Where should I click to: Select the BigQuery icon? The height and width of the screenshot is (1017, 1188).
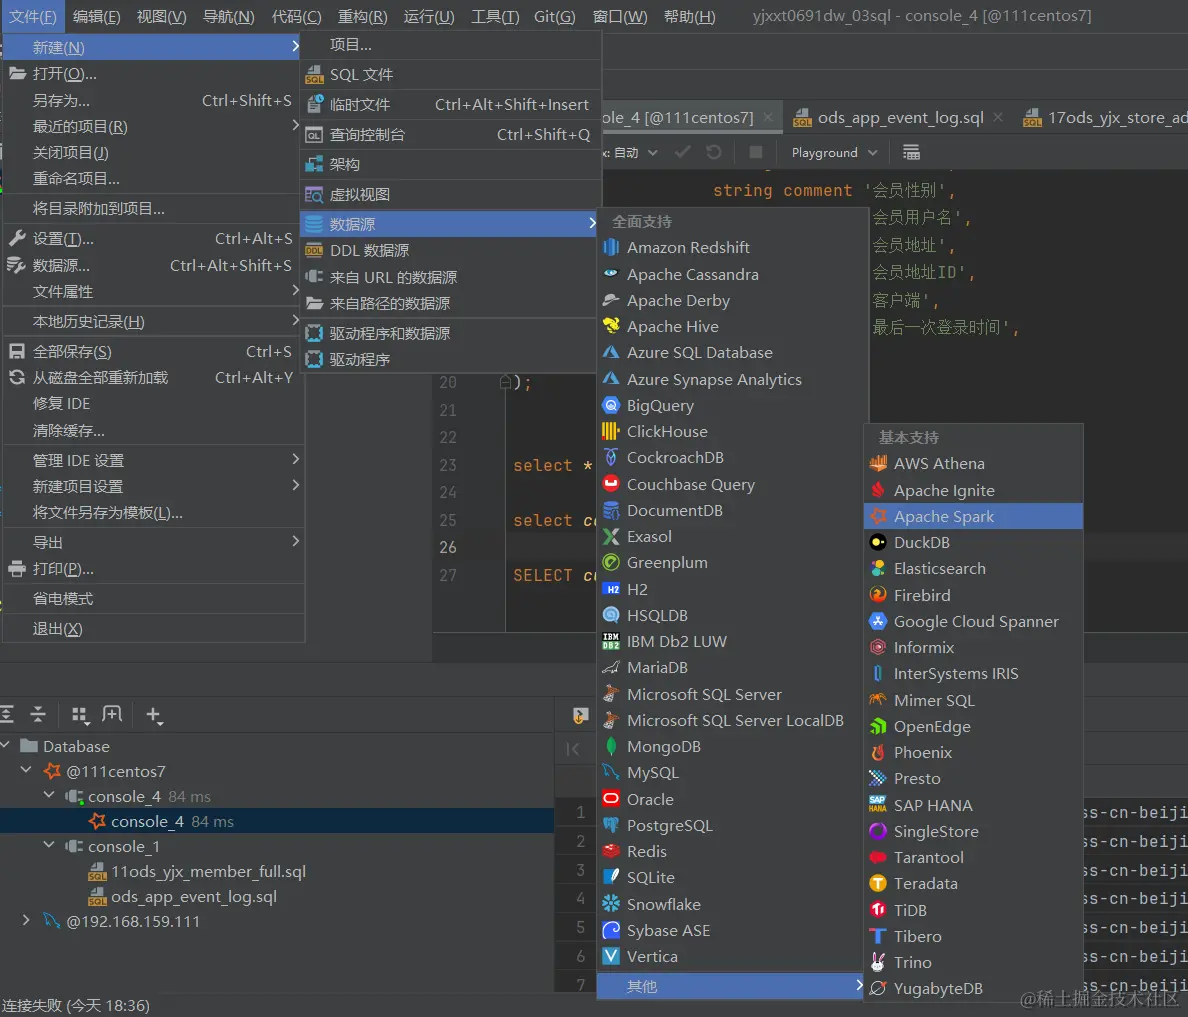tap(611, 405)
